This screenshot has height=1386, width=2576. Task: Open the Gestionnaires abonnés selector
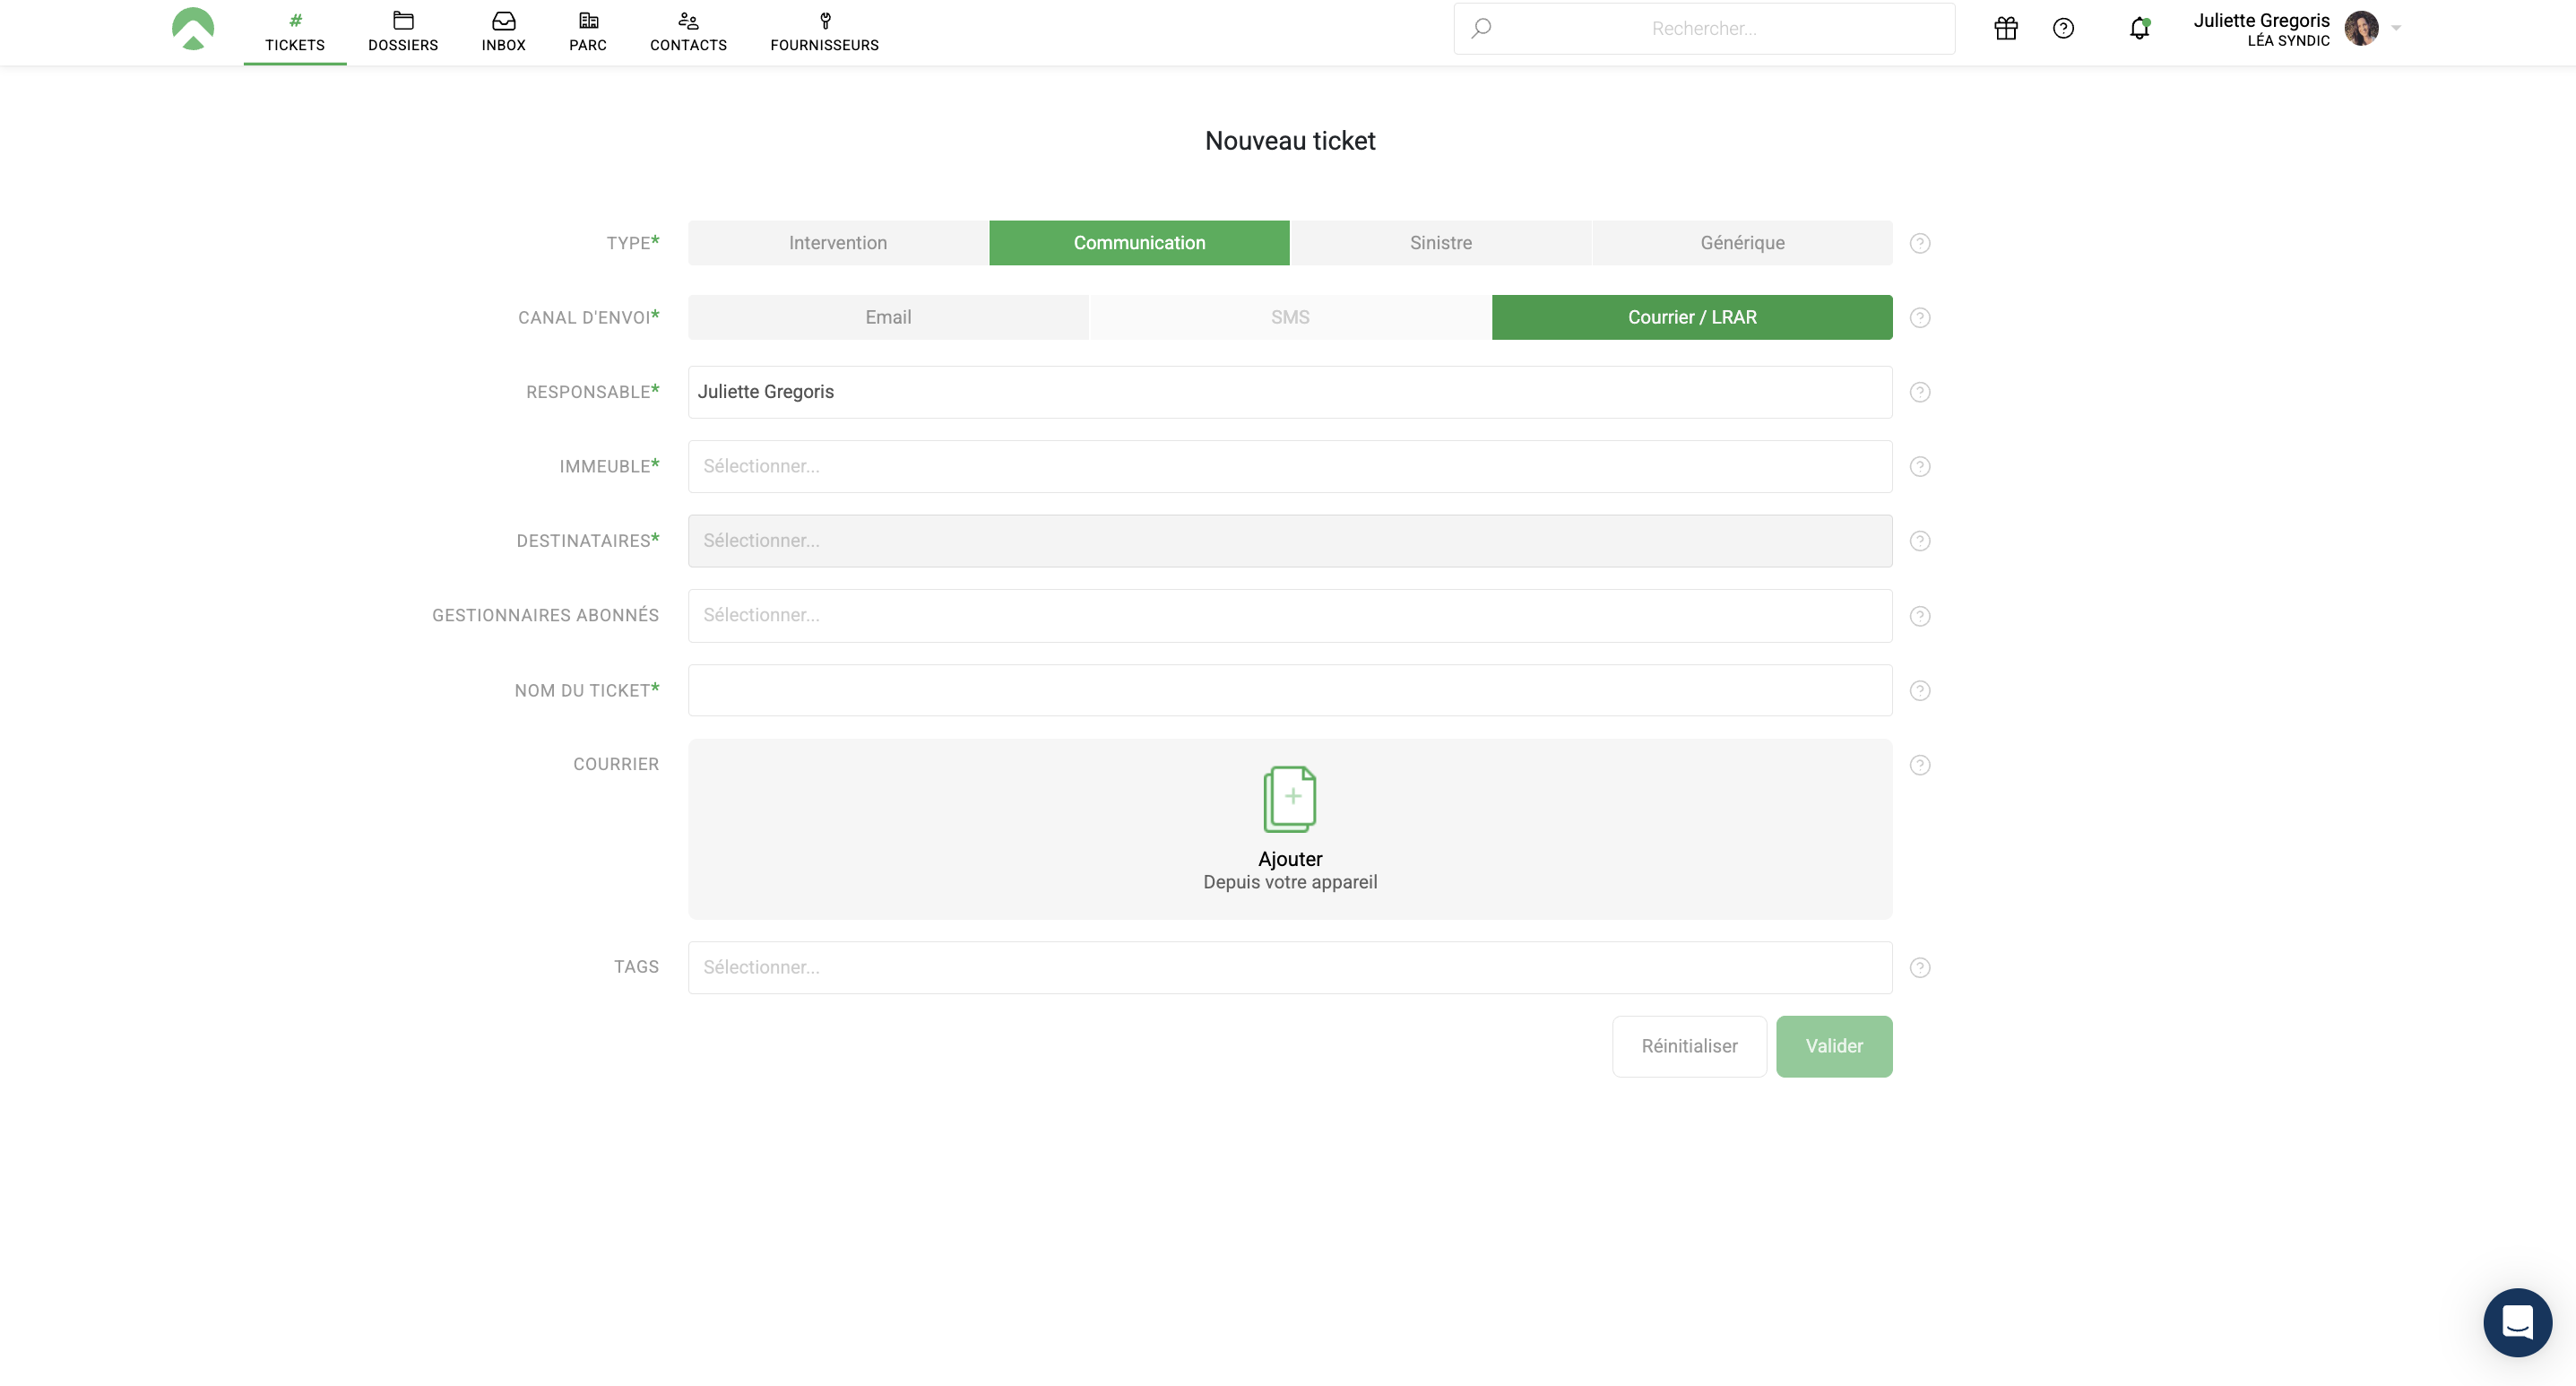coord(1289,615)
